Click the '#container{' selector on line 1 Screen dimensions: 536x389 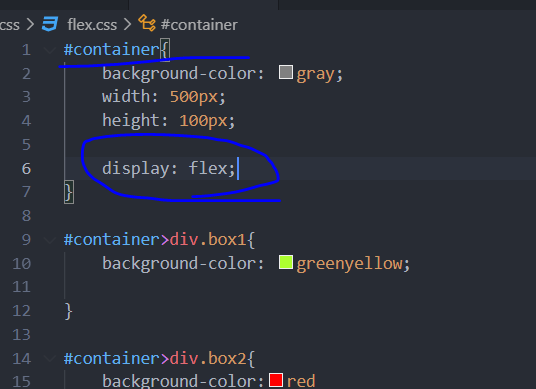click(117, 50)
